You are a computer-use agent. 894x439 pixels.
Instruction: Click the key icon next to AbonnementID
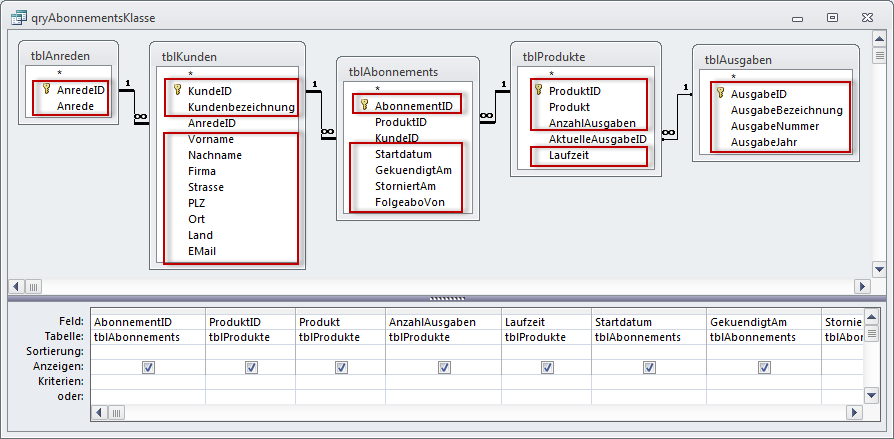(364, 105)
